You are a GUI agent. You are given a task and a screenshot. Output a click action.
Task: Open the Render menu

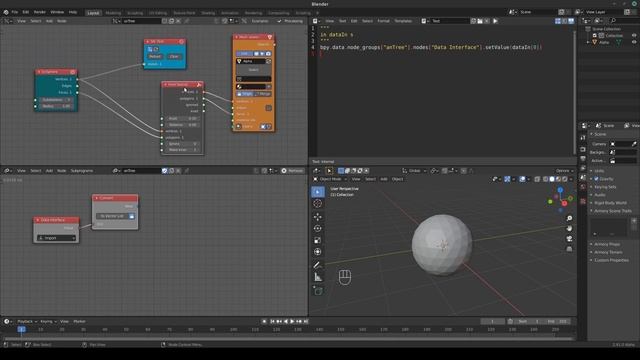40,12
